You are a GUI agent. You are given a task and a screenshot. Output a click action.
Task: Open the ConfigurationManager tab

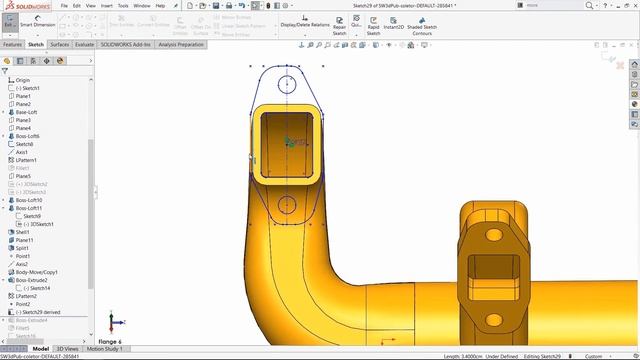tap(33, 61)
